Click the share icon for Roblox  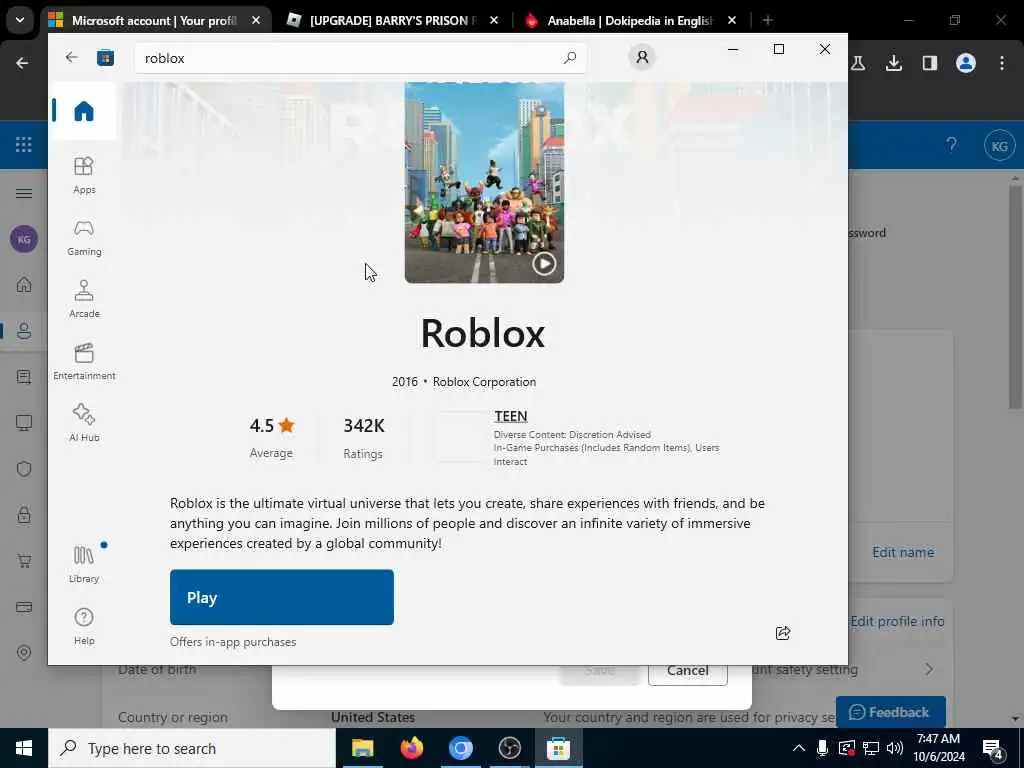pos(782,633)
